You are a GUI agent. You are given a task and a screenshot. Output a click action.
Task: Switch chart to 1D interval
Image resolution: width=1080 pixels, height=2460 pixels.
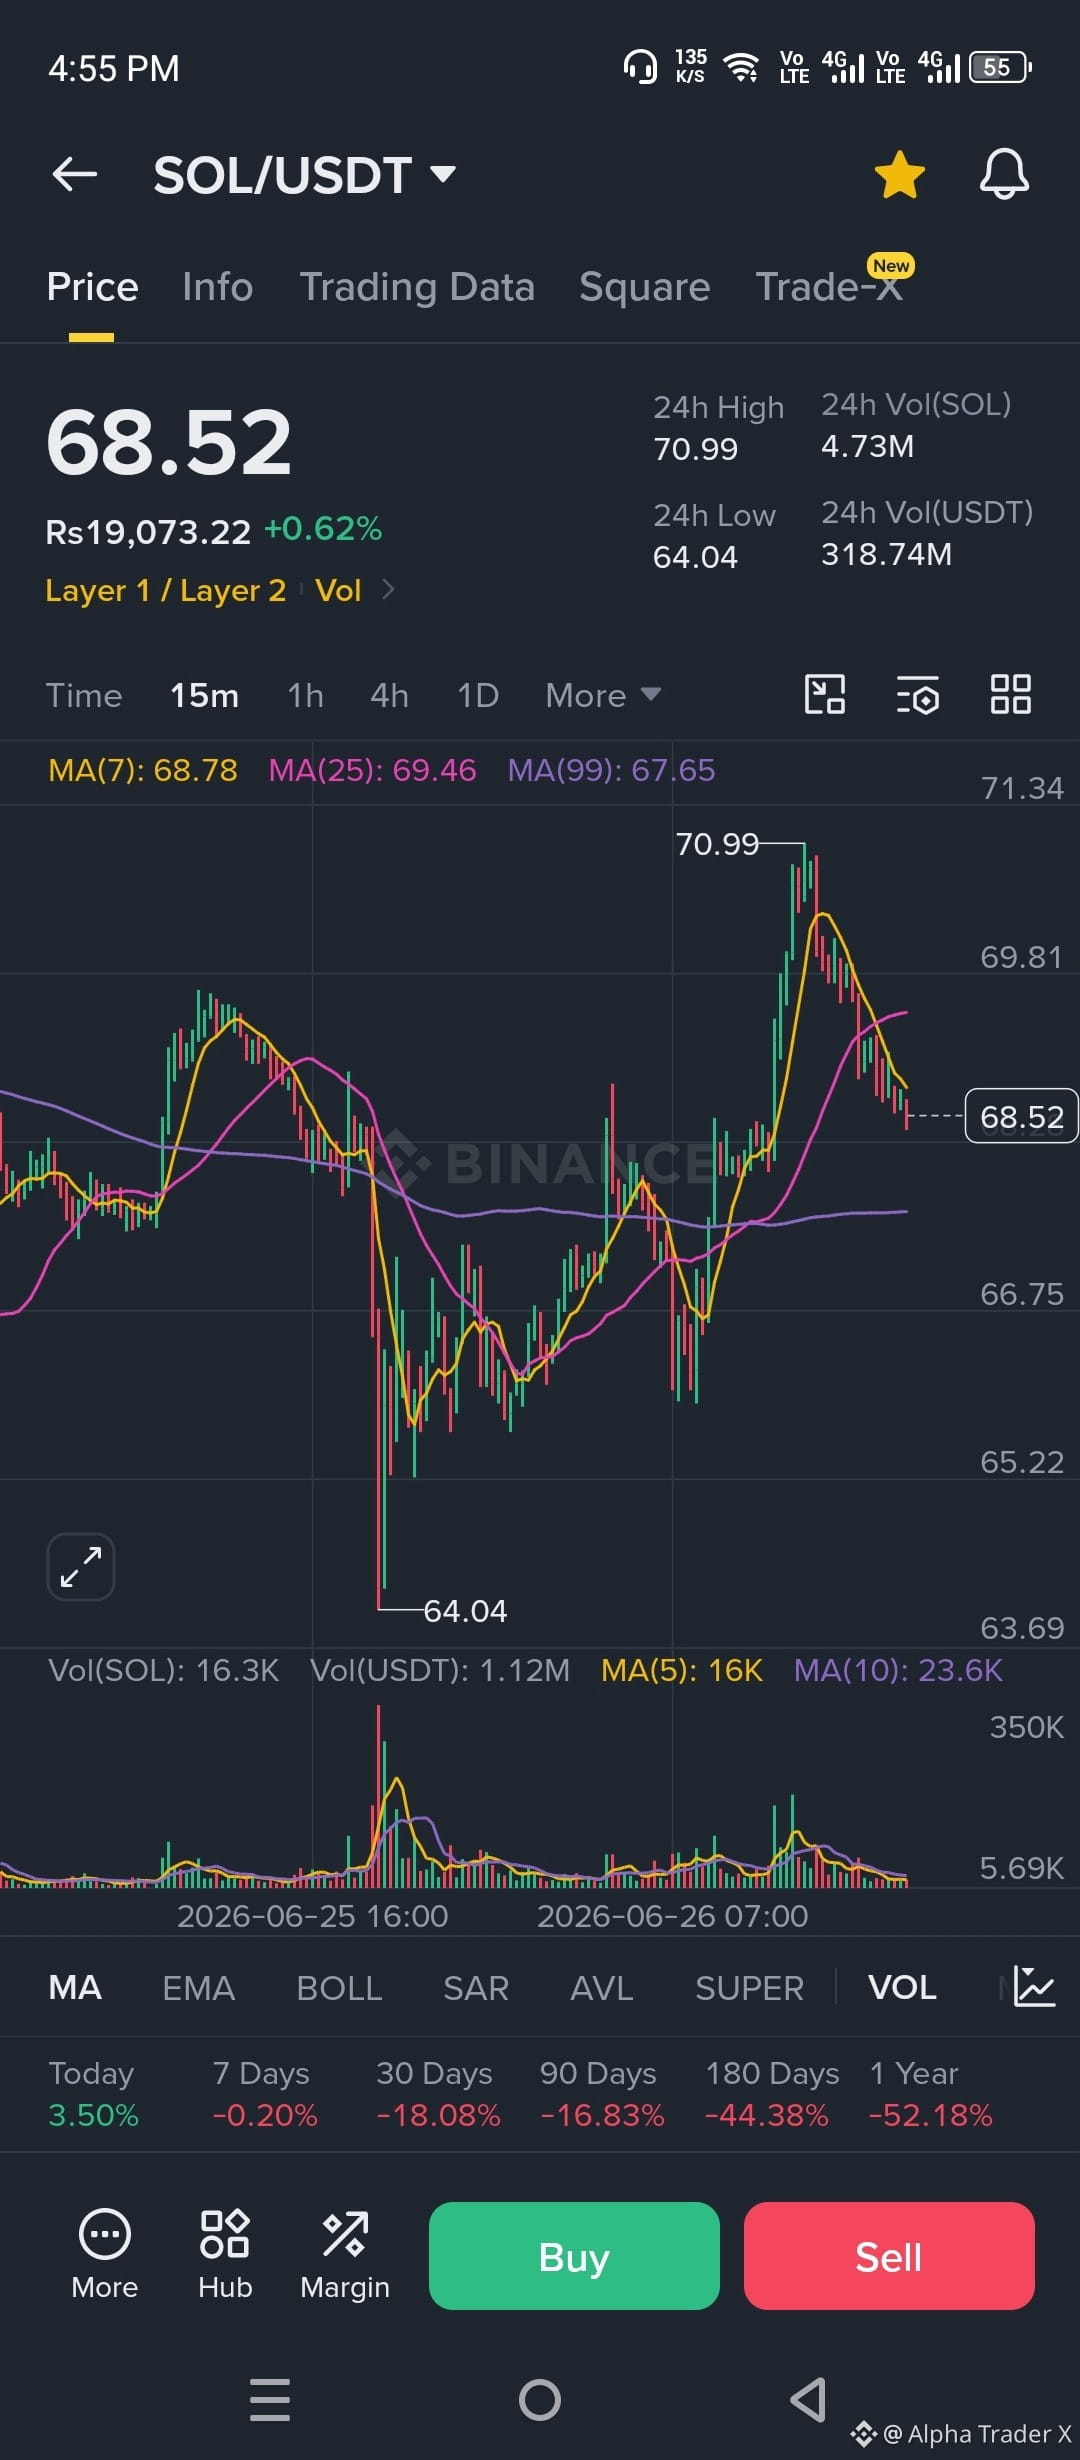tap(478, 695)
